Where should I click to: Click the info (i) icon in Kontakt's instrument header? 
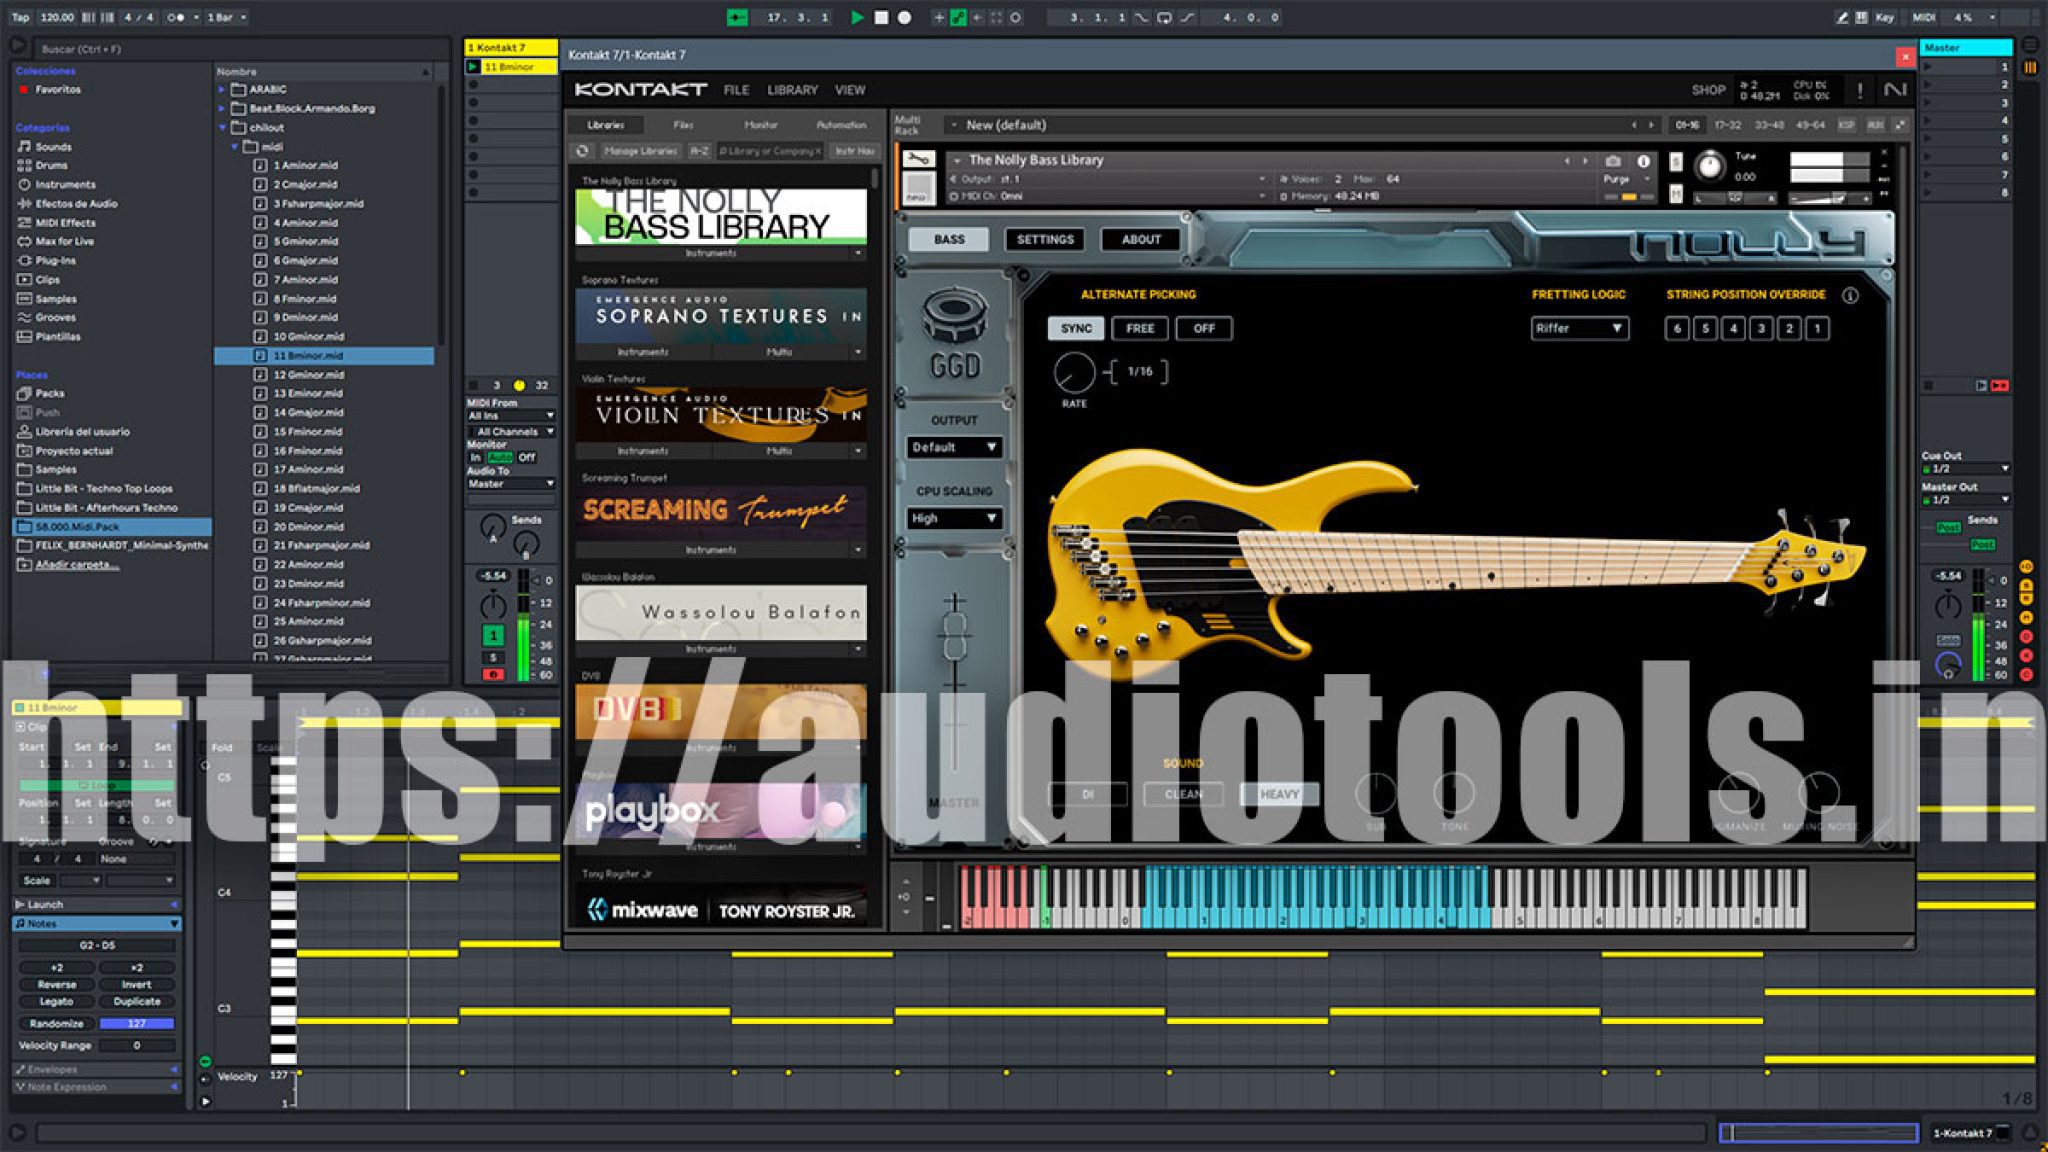pyautogui.click(x=1643, y=160)
